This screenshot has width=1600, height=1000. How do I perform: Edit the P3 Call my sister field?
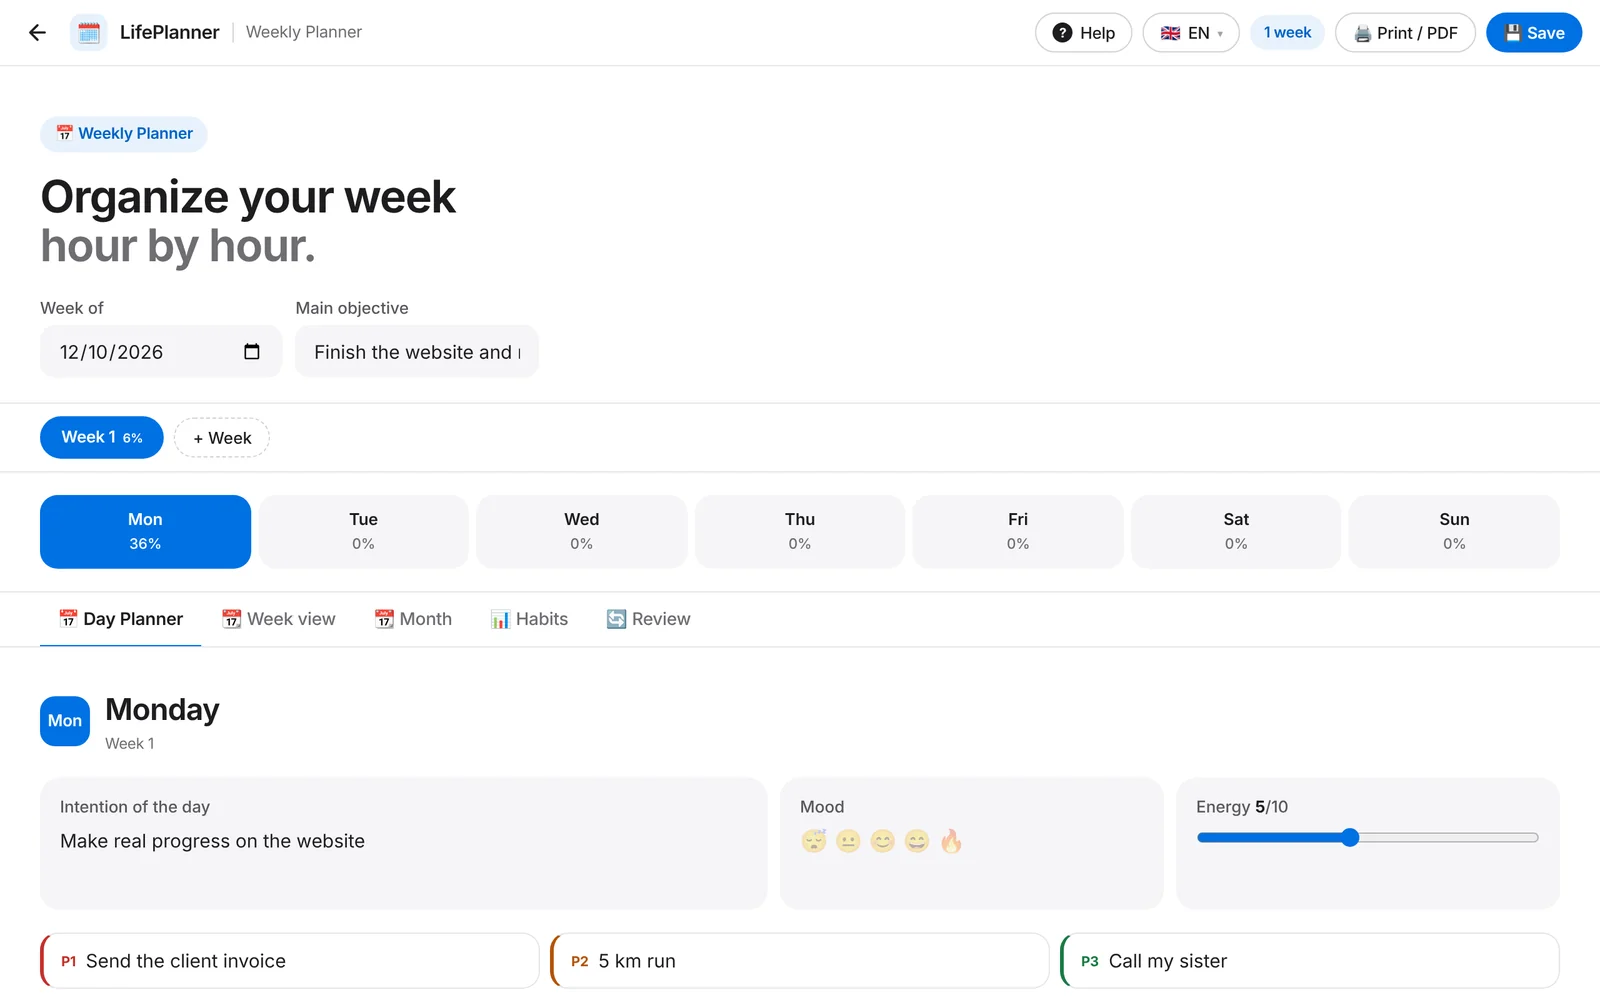pyautogui.click(x=1310, y=961)
